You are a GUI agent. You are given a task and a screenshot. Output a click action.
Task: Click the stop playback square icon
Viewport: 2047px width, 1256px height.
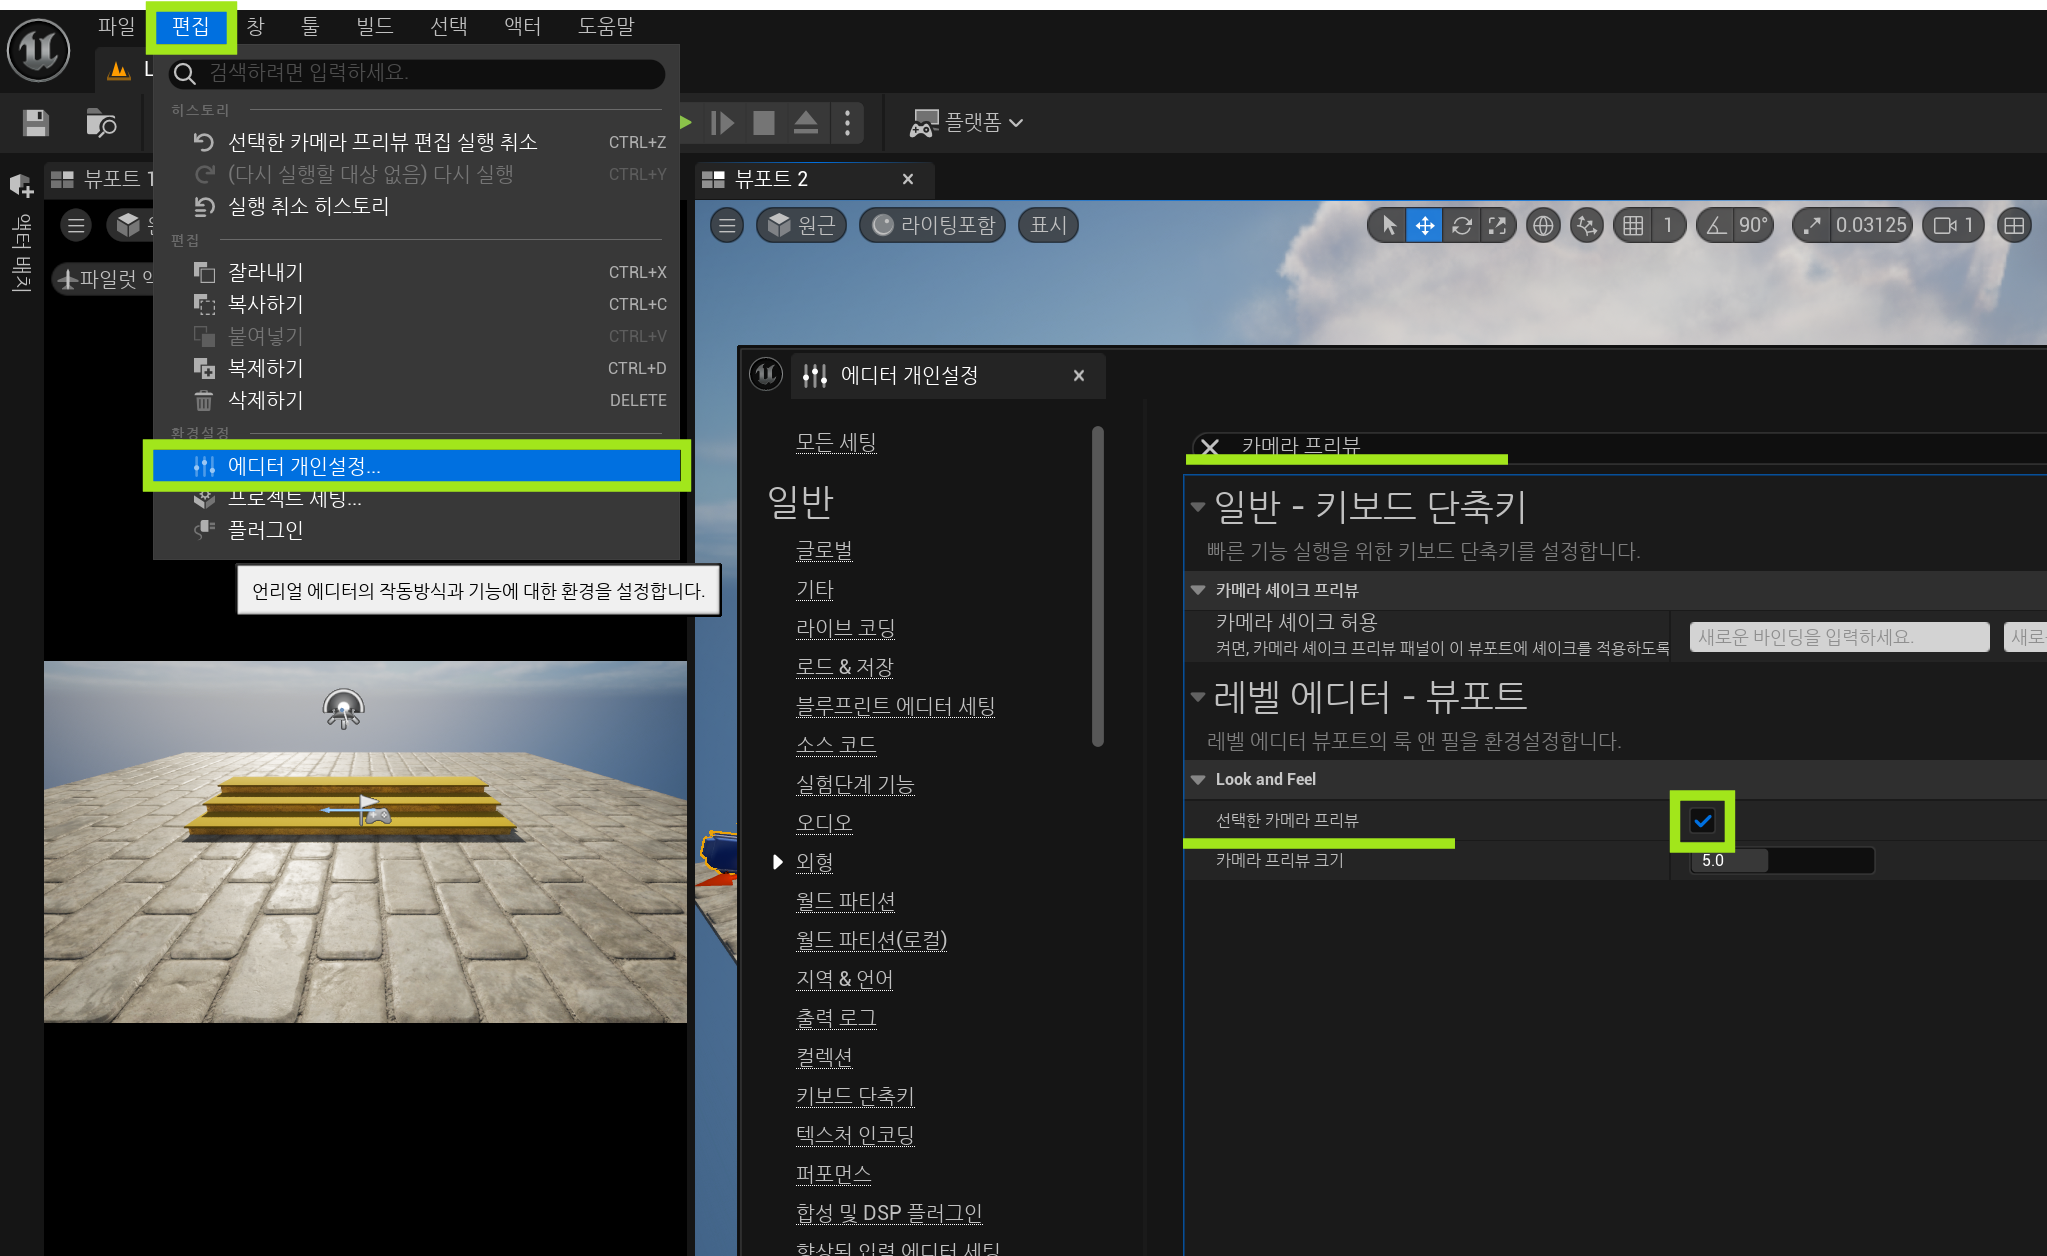[x=764, y=123]
